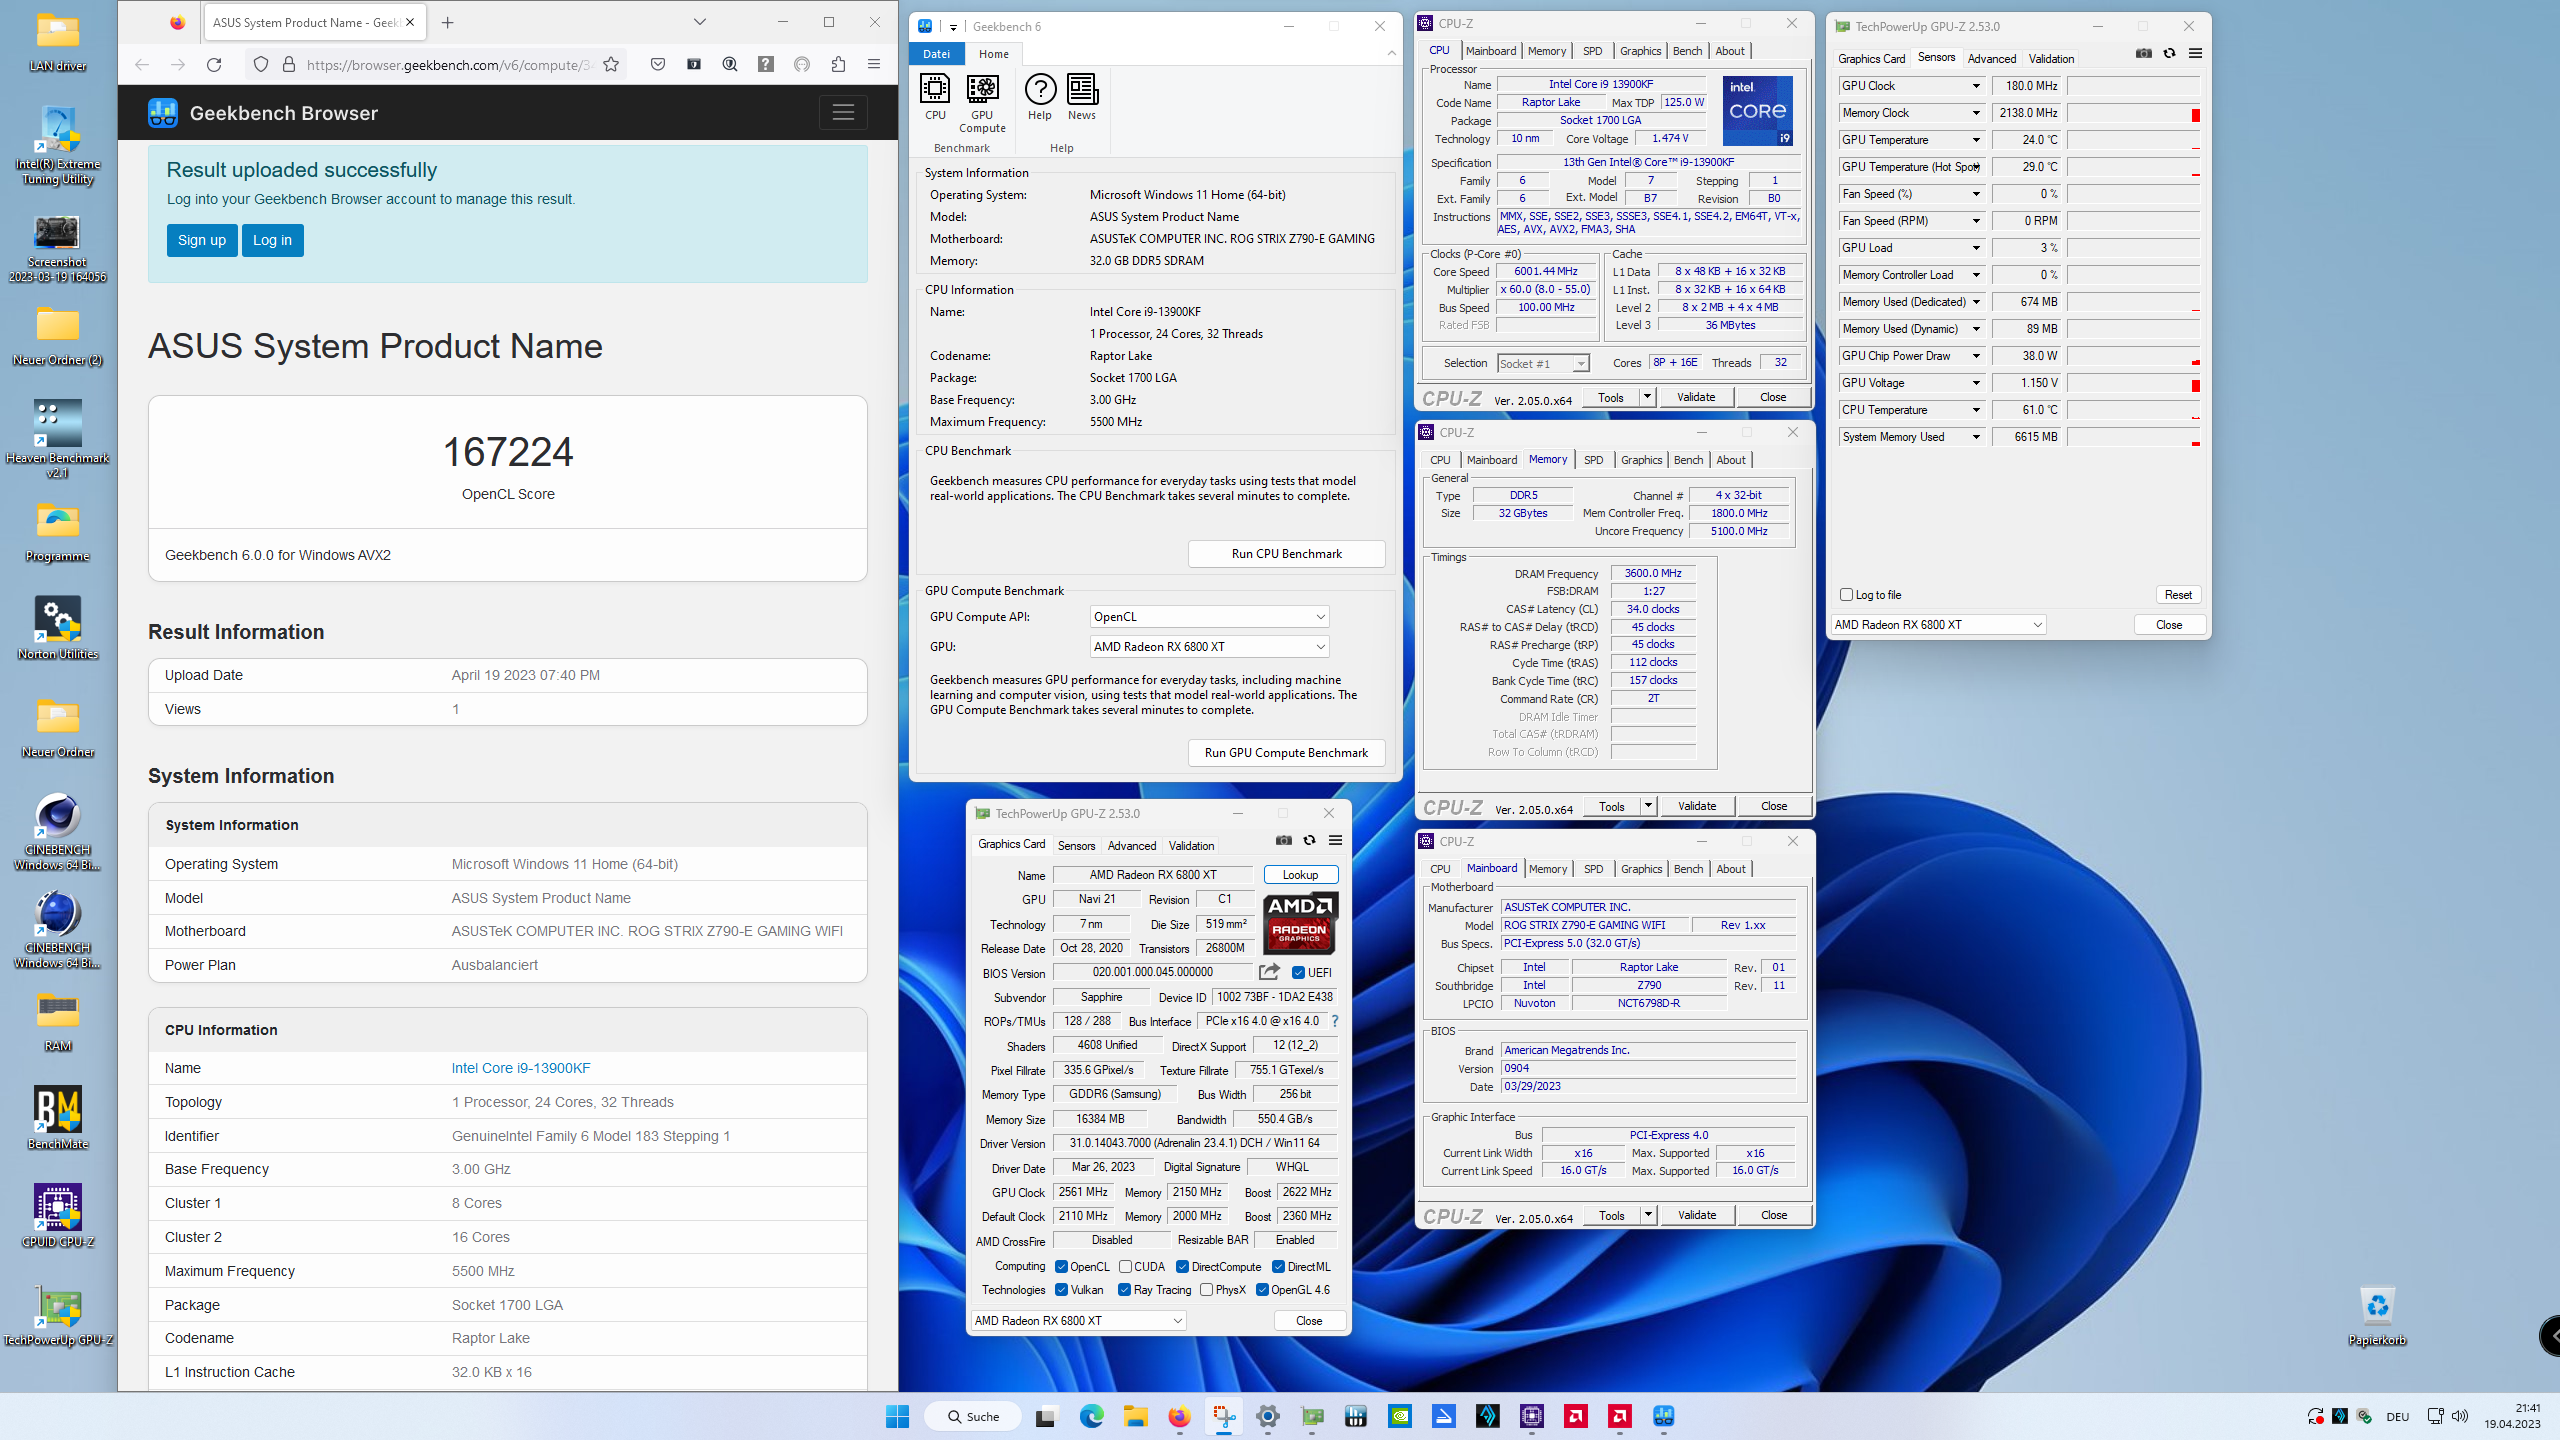Open Heaven Benchmark desktop shortcut
The image size is (2560, 1440).
[57, 439]
